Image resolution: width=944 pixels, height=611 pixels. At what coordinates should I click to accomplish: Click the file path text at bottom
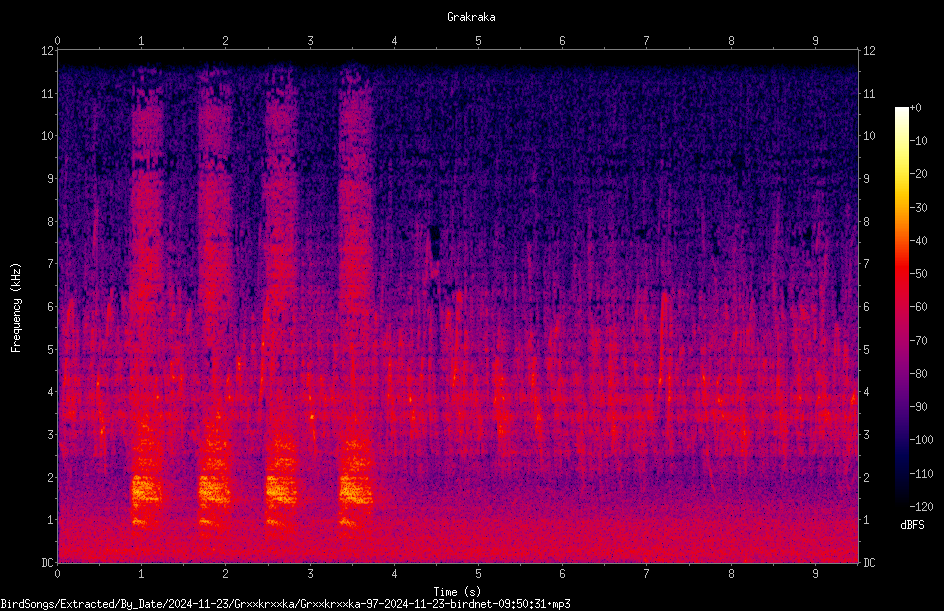coord(285,604)
